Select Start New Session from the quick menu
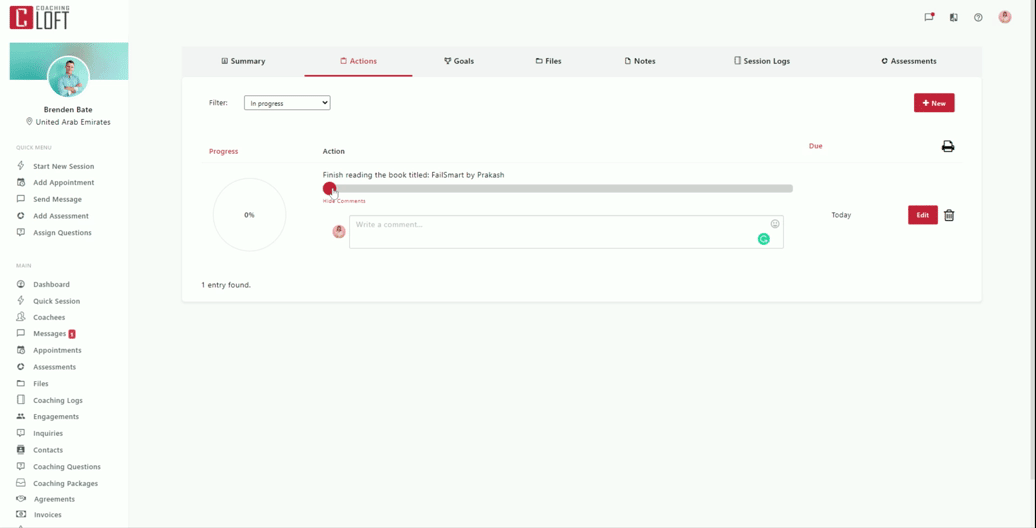Image resolution: width=1036 pixels, height=528 pixels. coord(63,166)
